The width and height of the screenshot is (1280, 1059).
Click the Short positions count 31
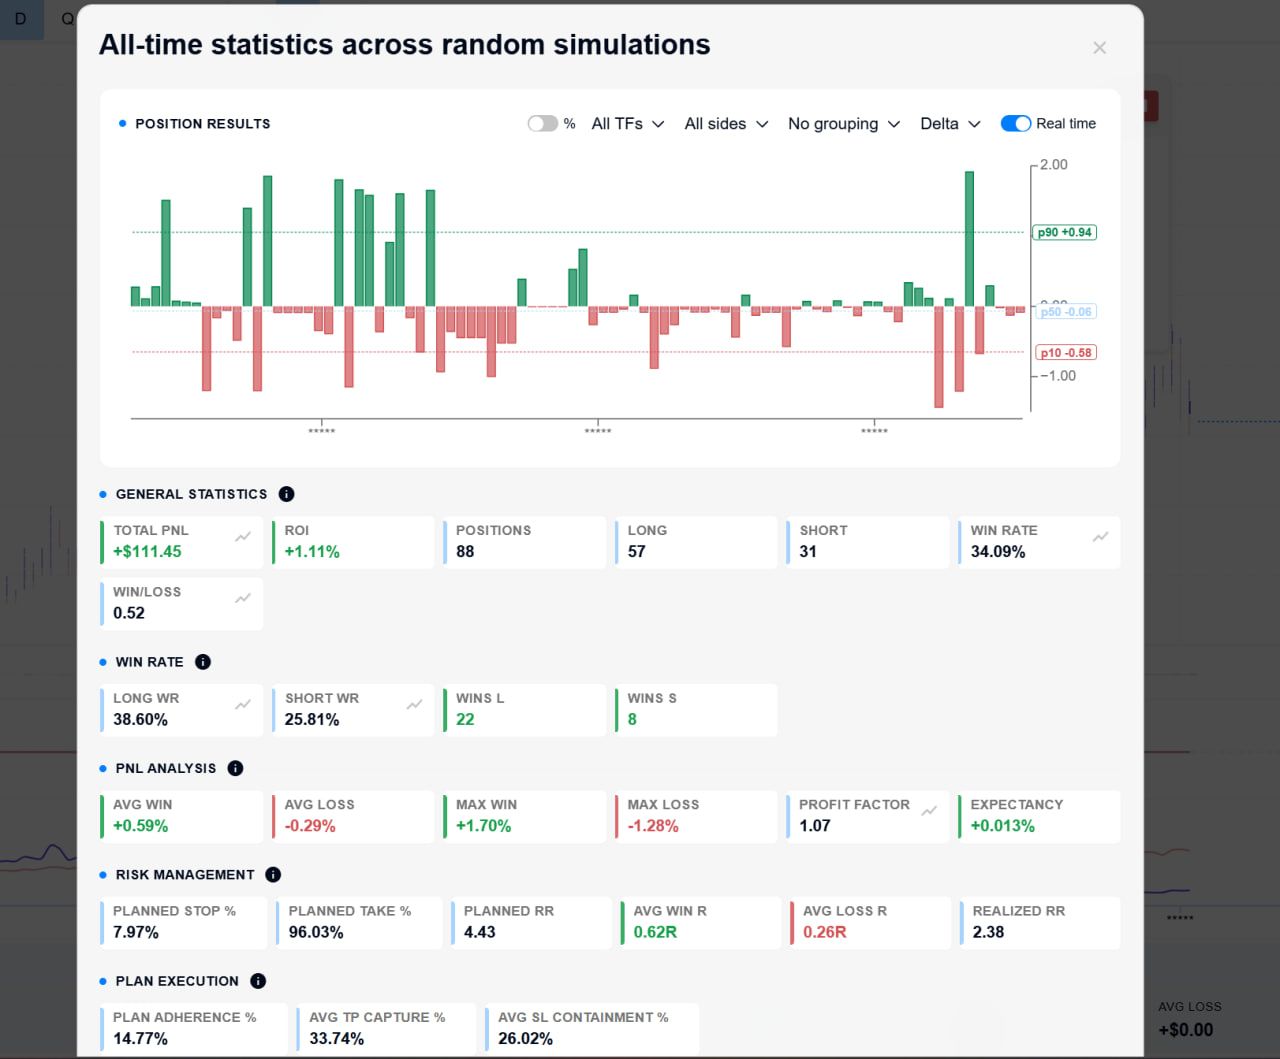tap(808, 552)
